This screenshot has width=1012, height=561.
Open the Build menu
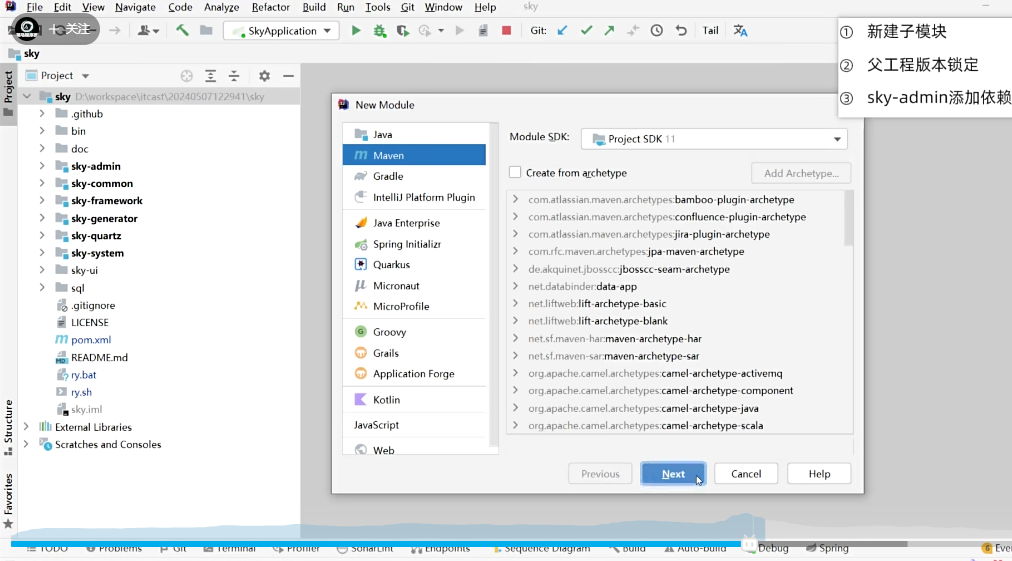click(314, 7)
